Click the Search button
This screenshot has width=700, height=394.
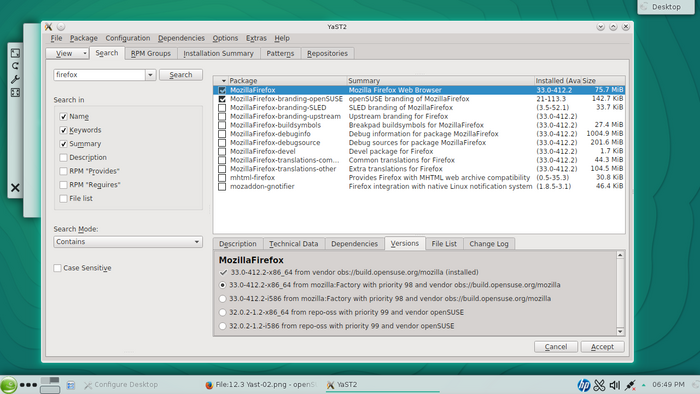(181, 75)
